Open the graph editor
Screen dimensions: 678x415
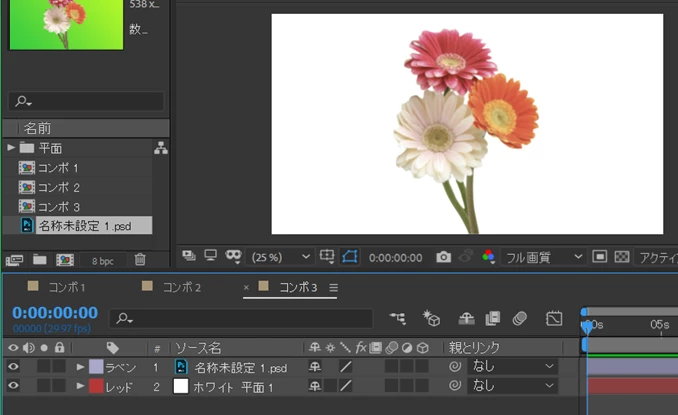click(x=554, y=319)
